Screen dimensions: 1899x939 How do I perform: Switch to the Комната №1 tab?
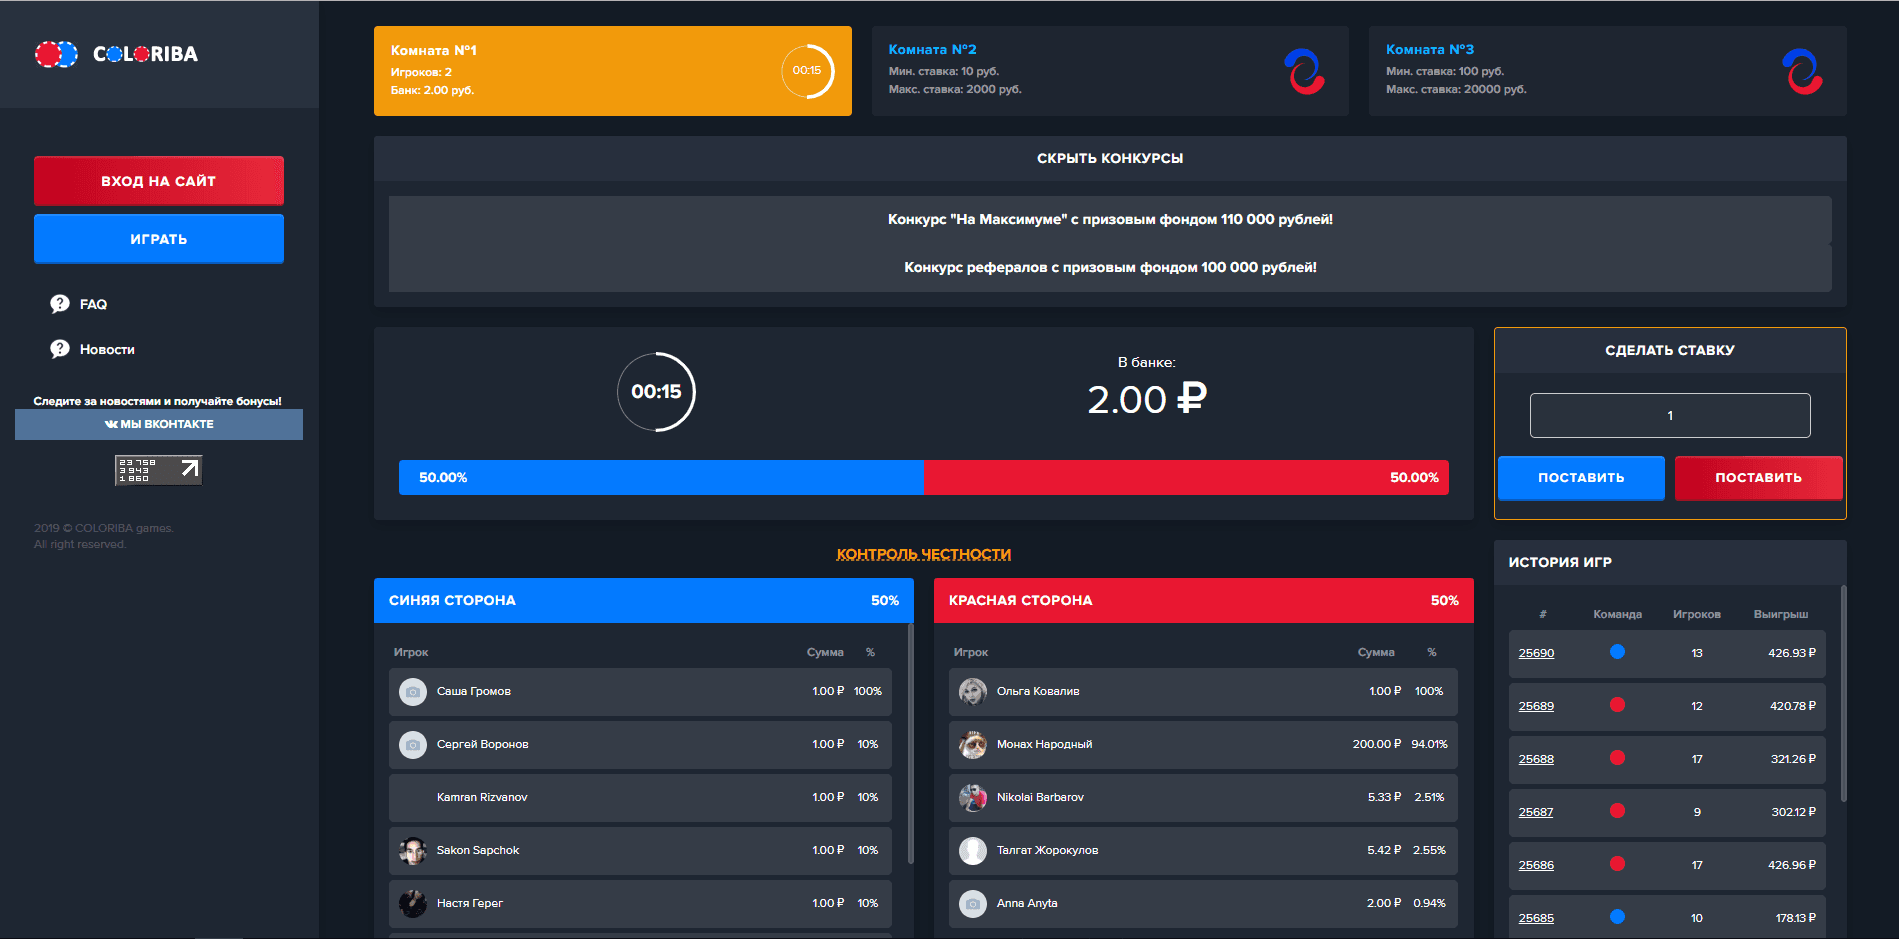pyautogui.click(x=612, y=71)
